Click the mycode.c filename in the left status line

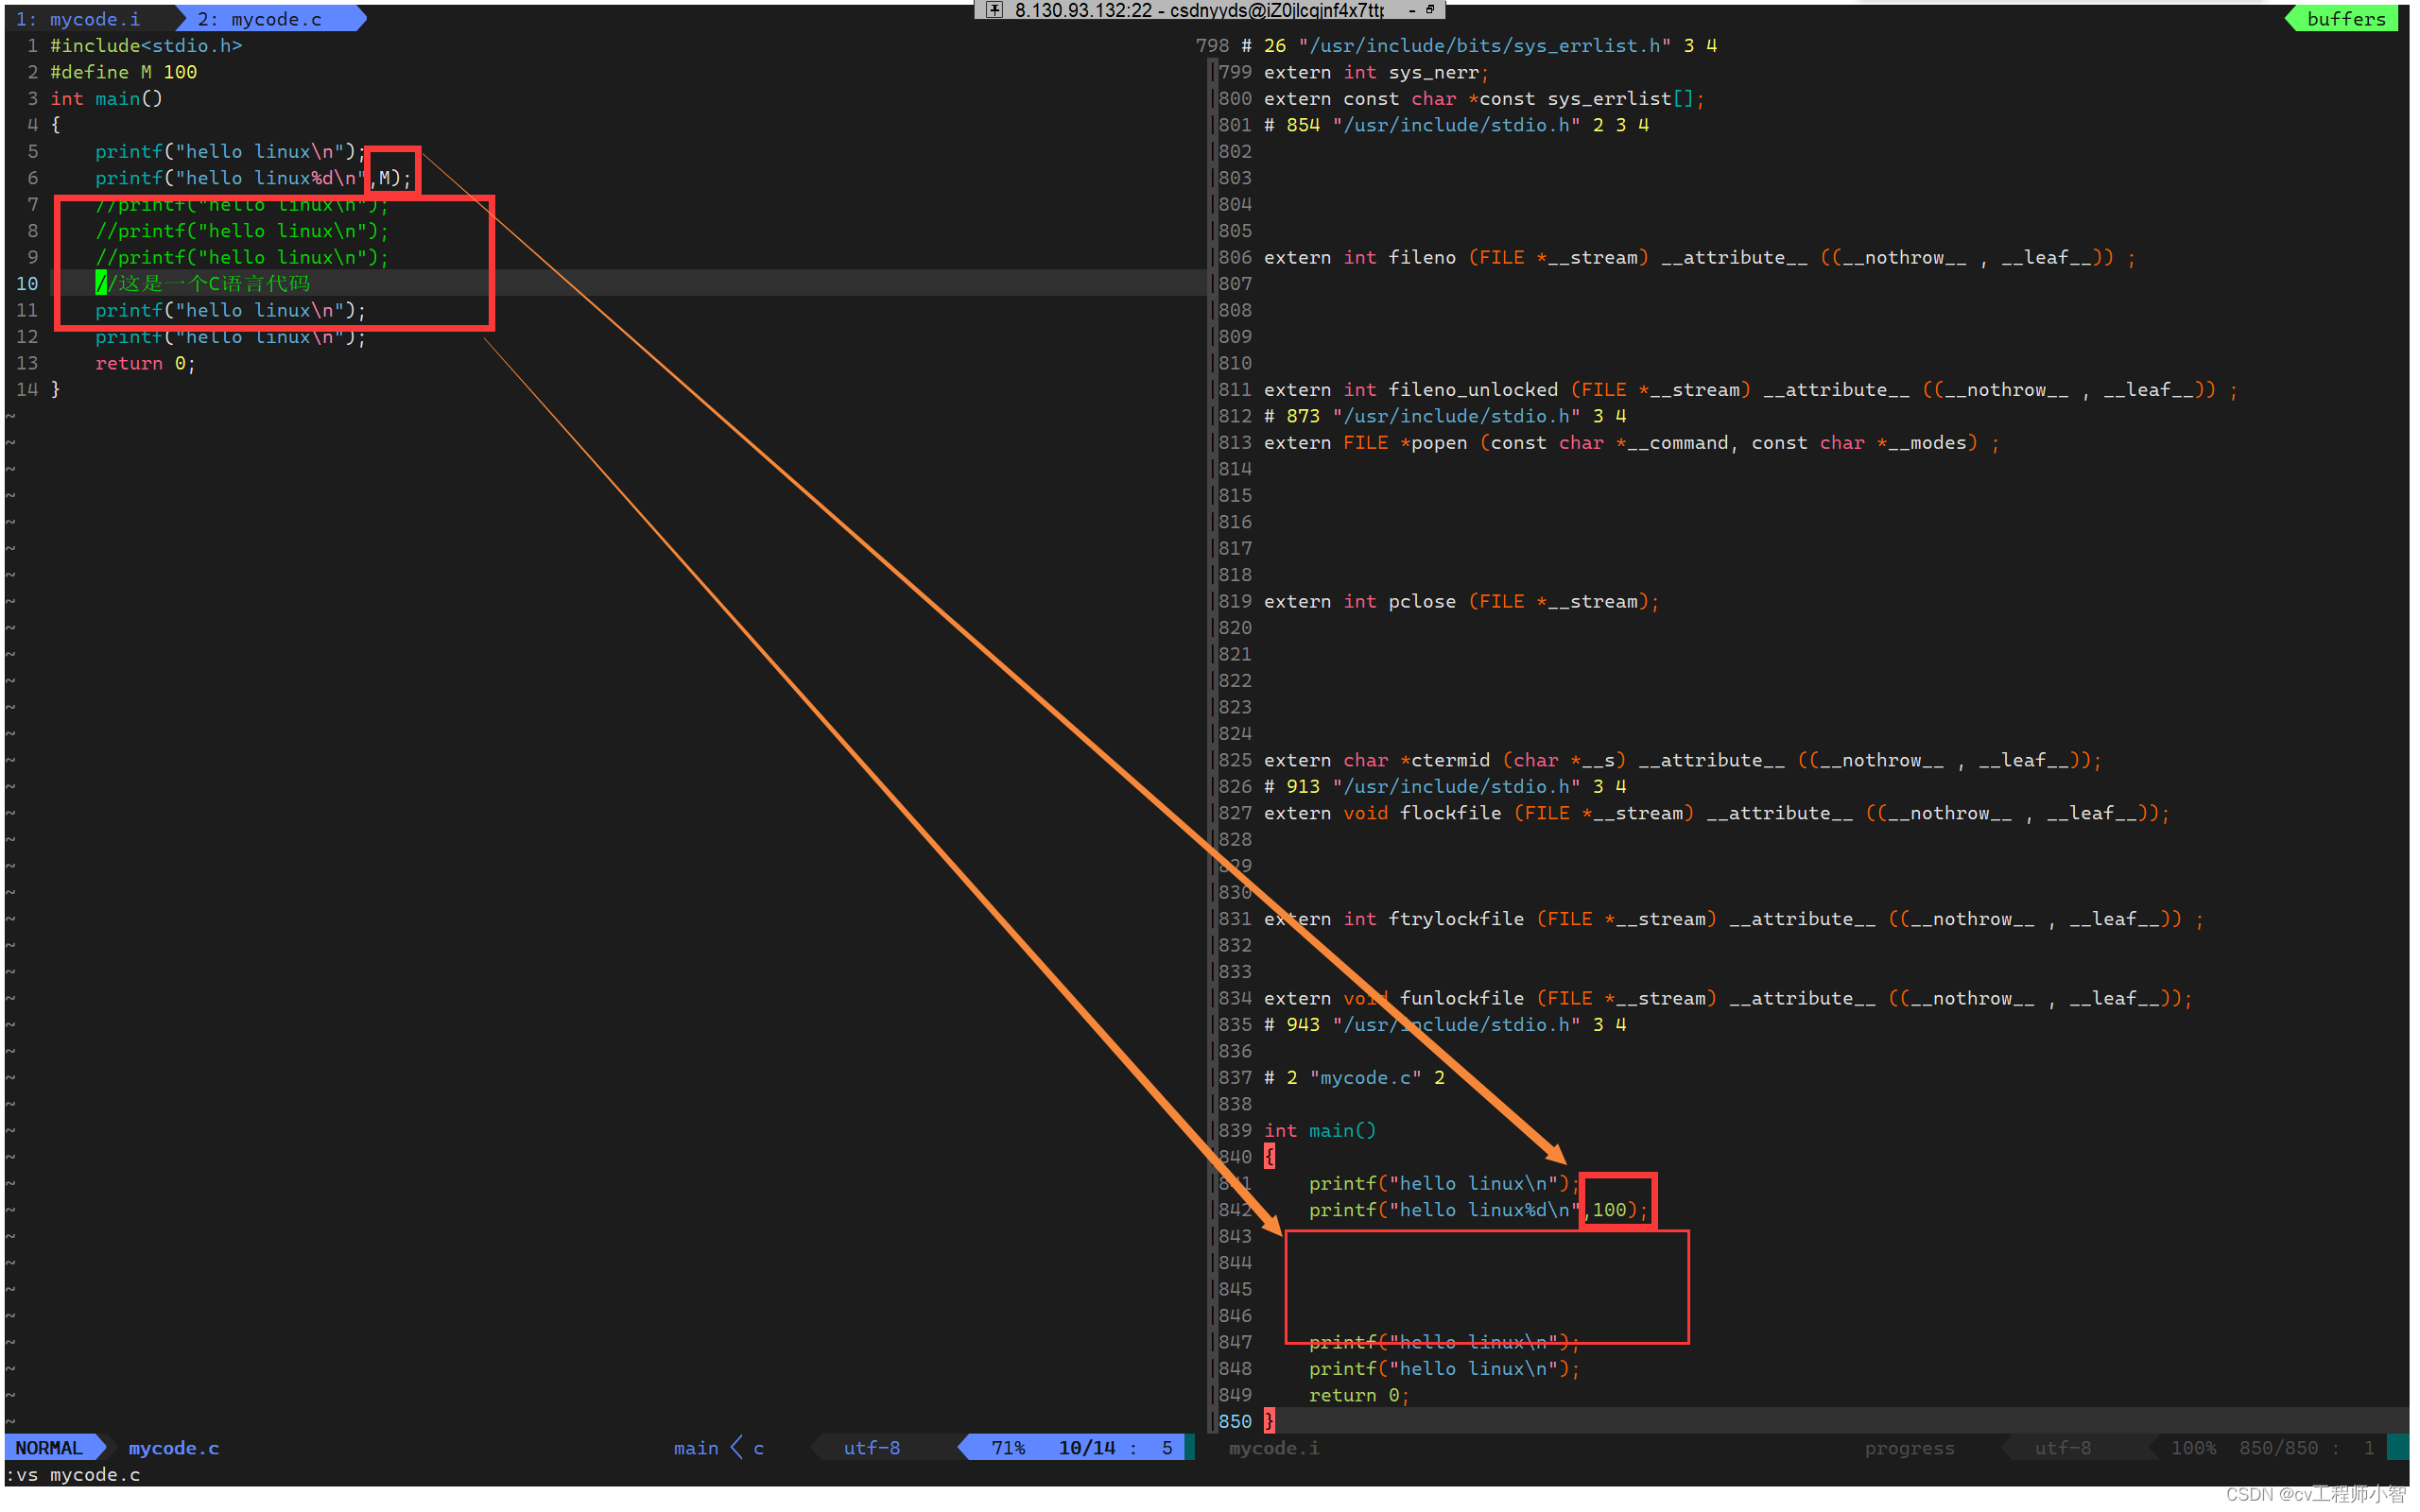(174, 1448)
